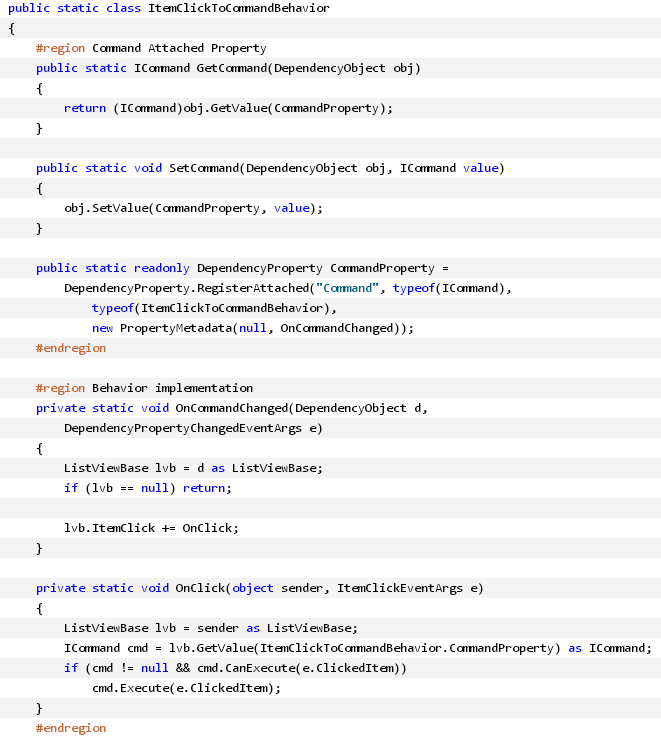The height and width of the screenshot is (742, 661).
Task: Click the 'return (ICommand)obj.GetValue' statement
Action: (x=228, y=108)
